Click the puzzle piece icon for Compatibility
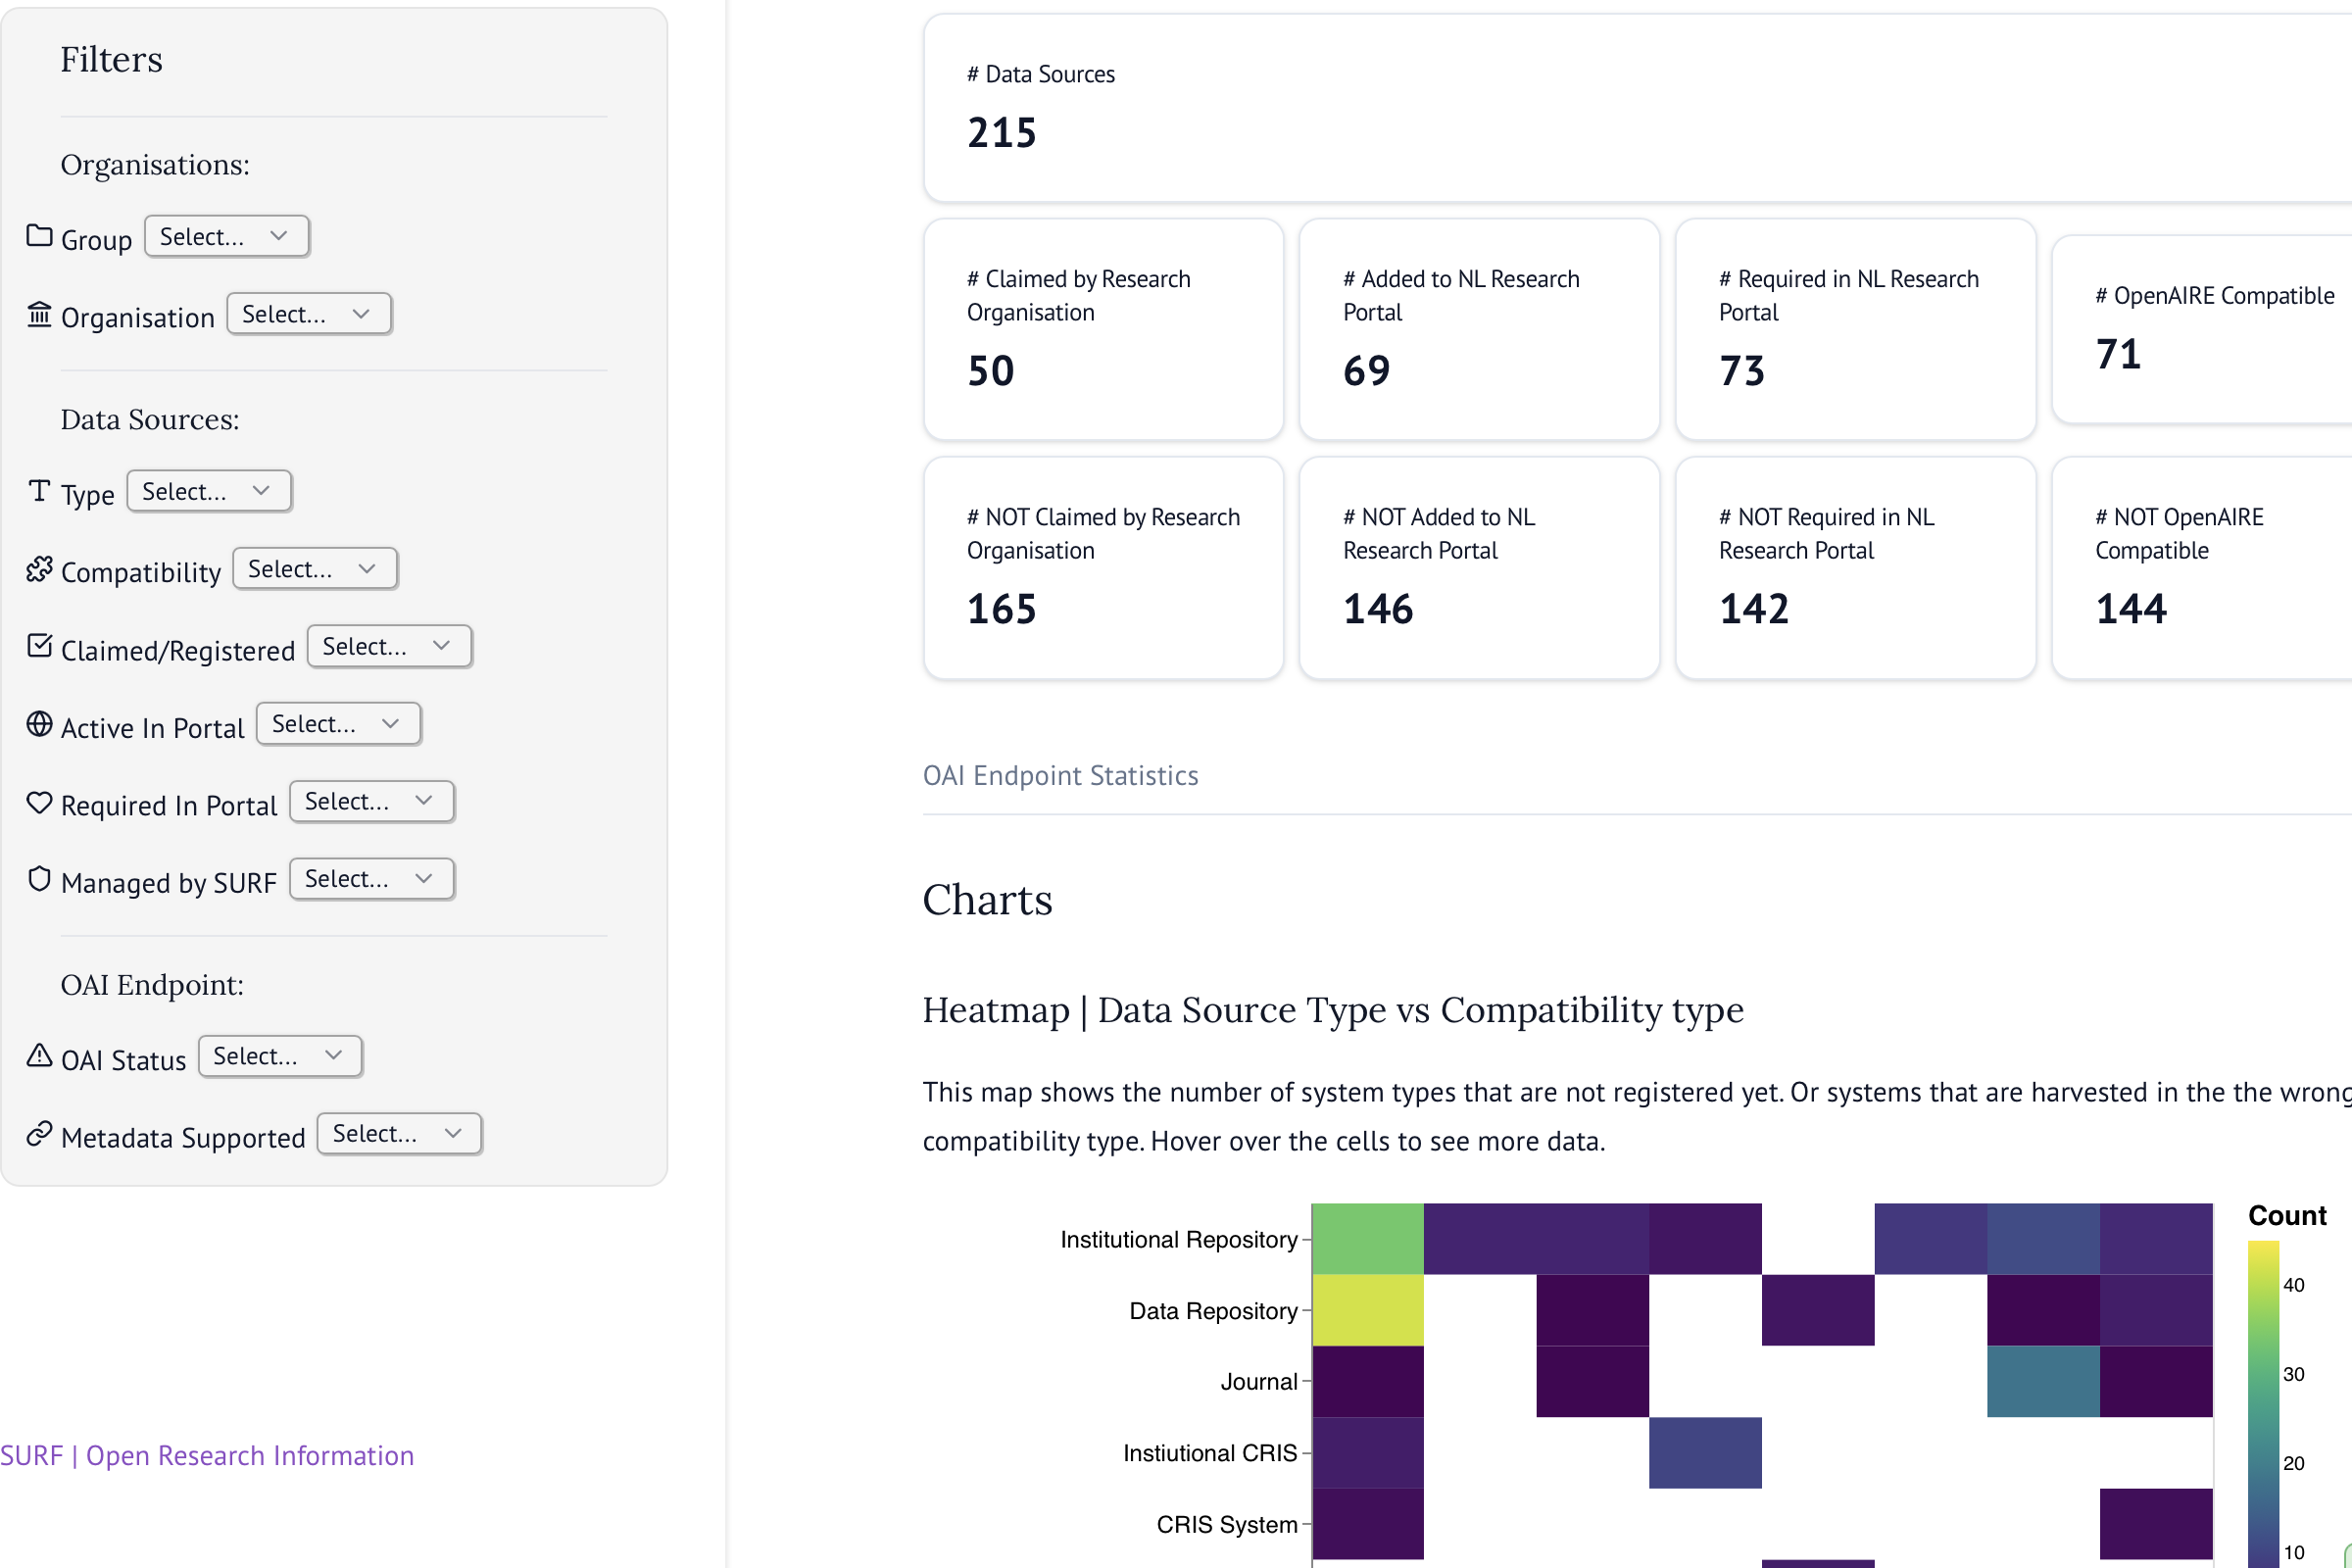2352x1568 pixels. click(38, 568)
